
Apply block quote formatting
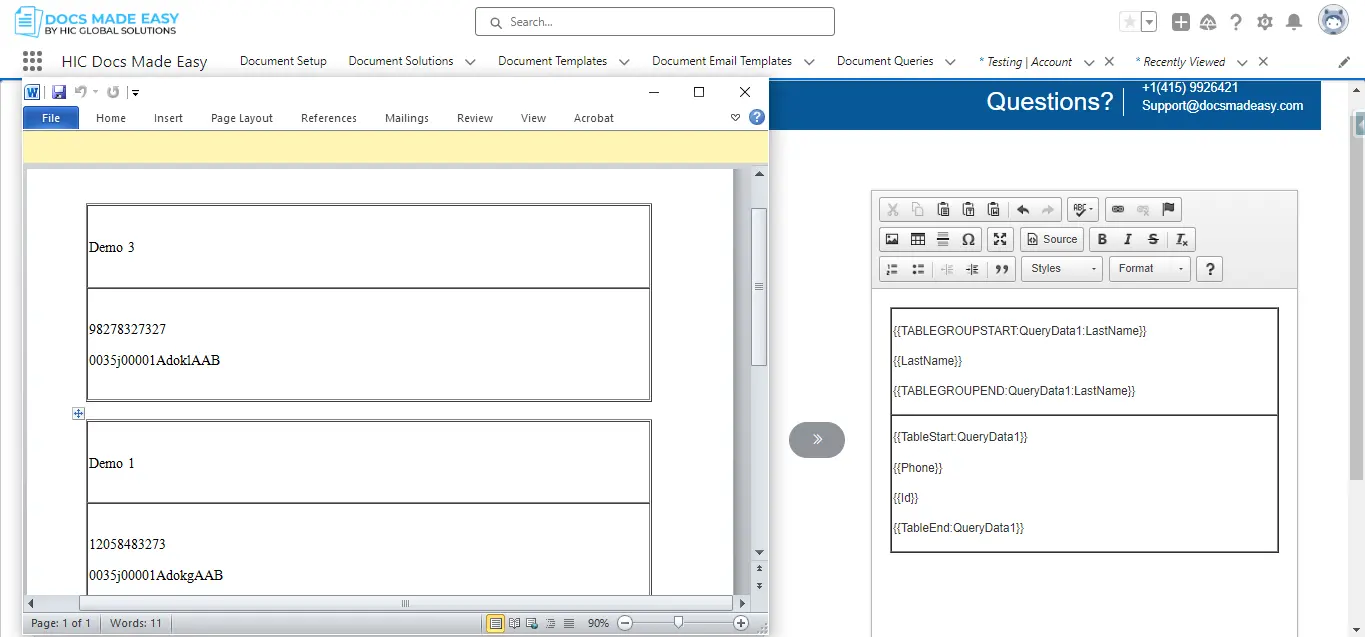coord(1001,269)
